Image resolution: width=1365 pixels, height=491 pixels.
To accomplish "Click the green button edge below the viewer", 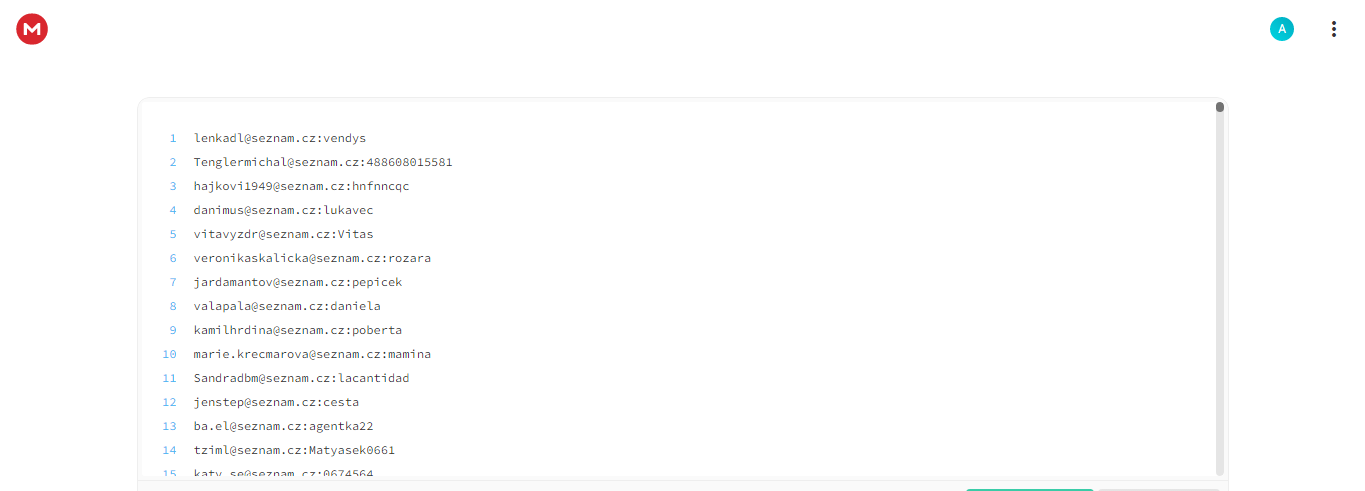I will (1029, 489).
